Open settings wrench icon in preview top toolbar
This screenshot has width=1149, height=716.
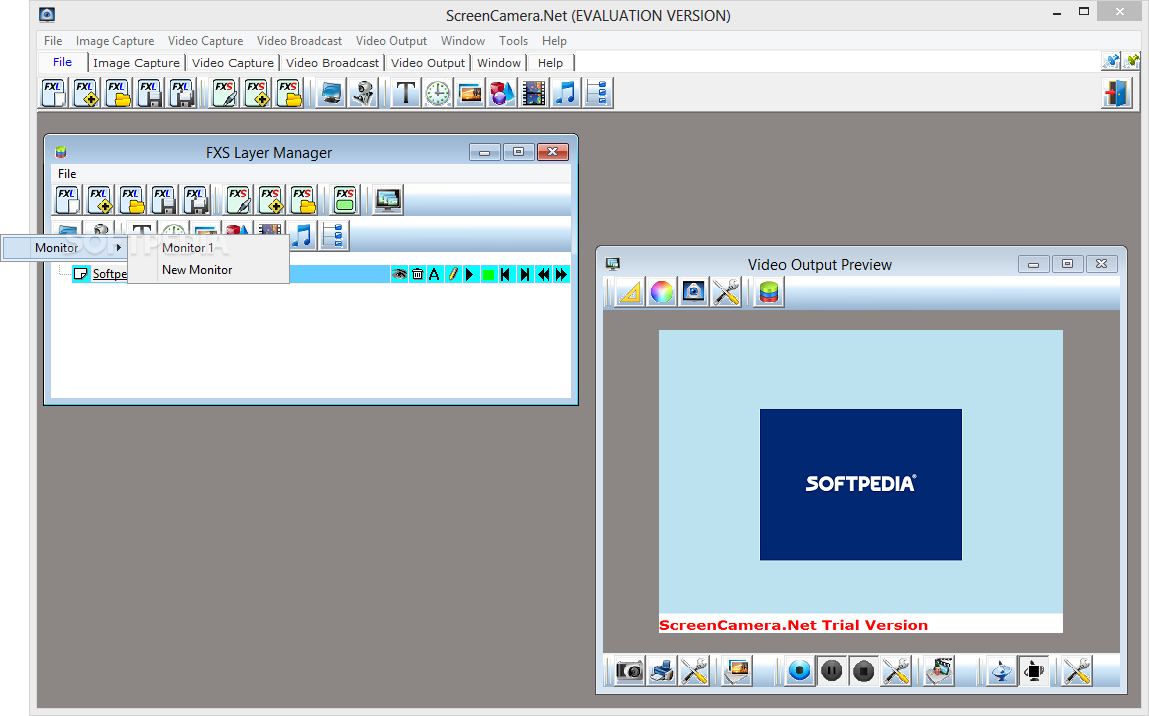tap(725, 292)
